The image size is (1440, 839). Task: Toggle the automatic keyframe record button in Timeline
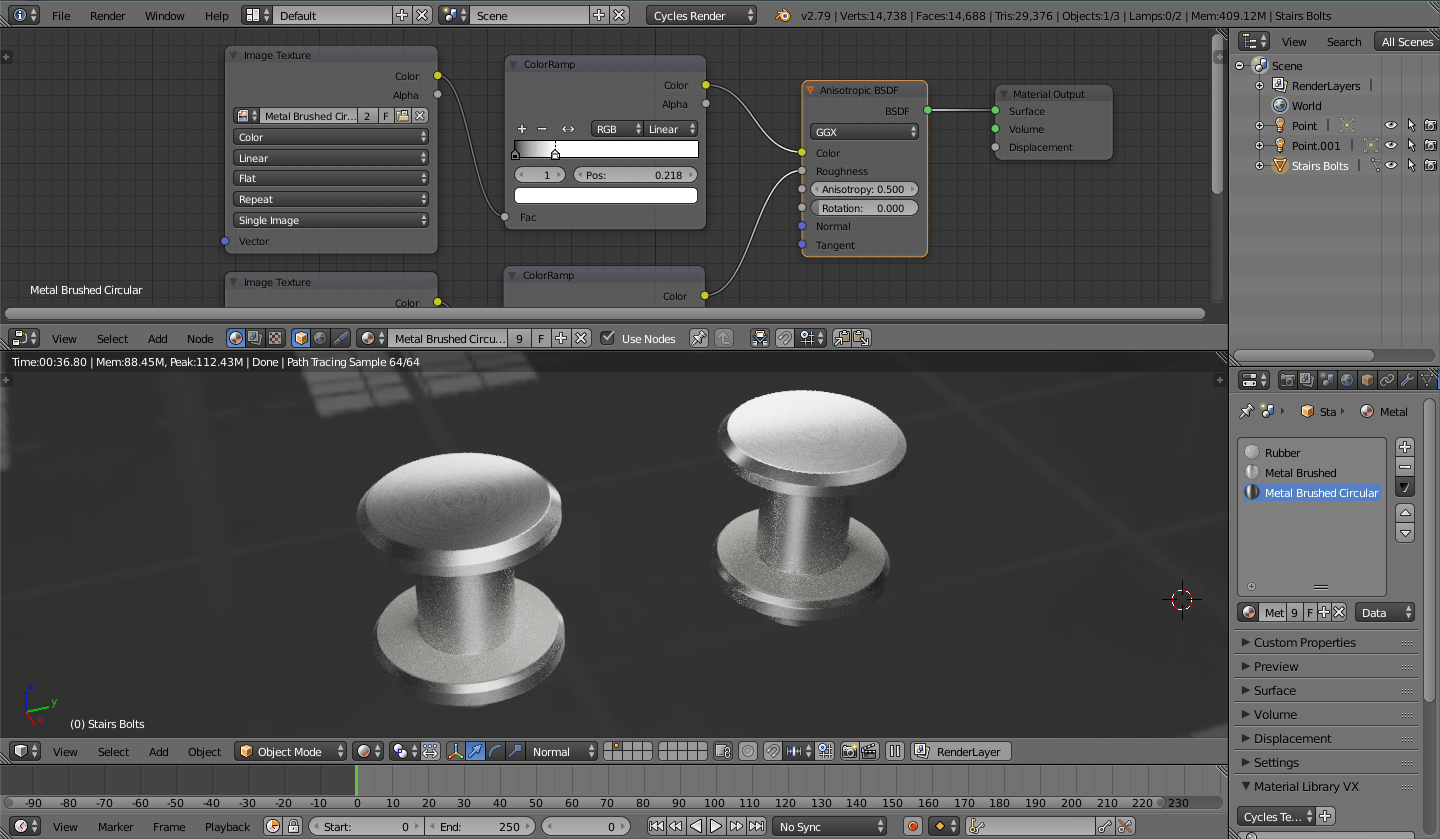click(912, 826)
